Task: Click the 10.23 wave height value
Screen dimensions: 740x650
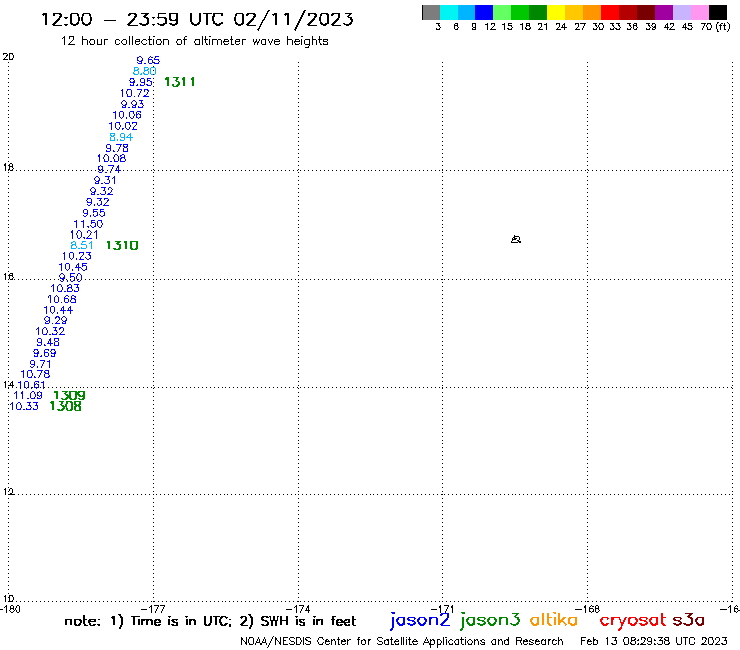Action: tap(76, 256)
